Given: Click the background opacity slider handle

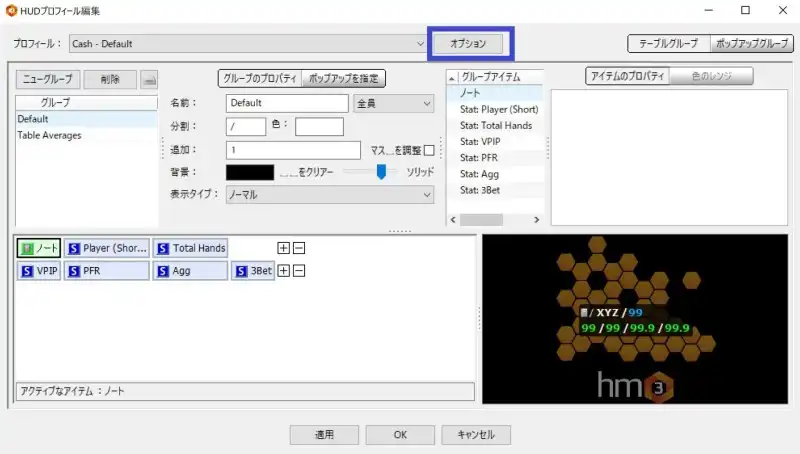Looking at the screenshot, I should tap(381, 172).
